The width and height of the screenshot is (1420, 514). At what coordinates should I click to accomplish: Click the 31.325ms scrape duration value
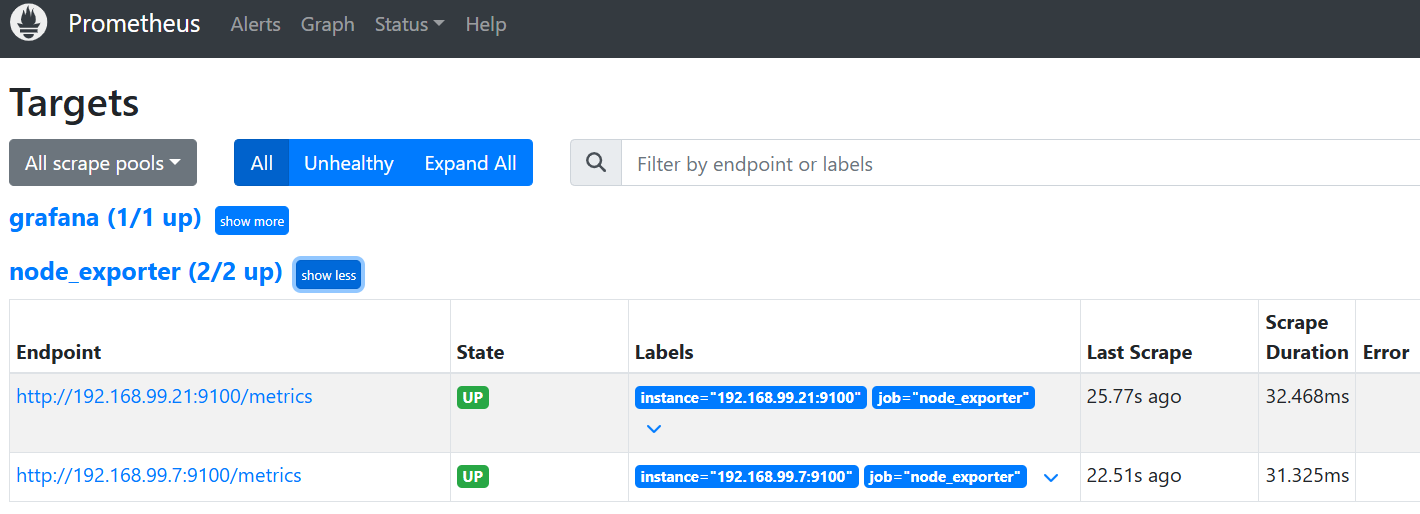click(1307, 476)
